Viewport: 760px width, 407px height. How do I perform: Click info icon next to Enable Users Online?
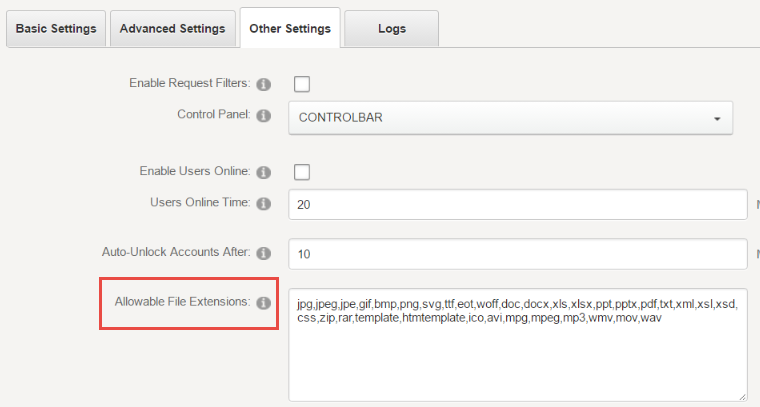263,172
